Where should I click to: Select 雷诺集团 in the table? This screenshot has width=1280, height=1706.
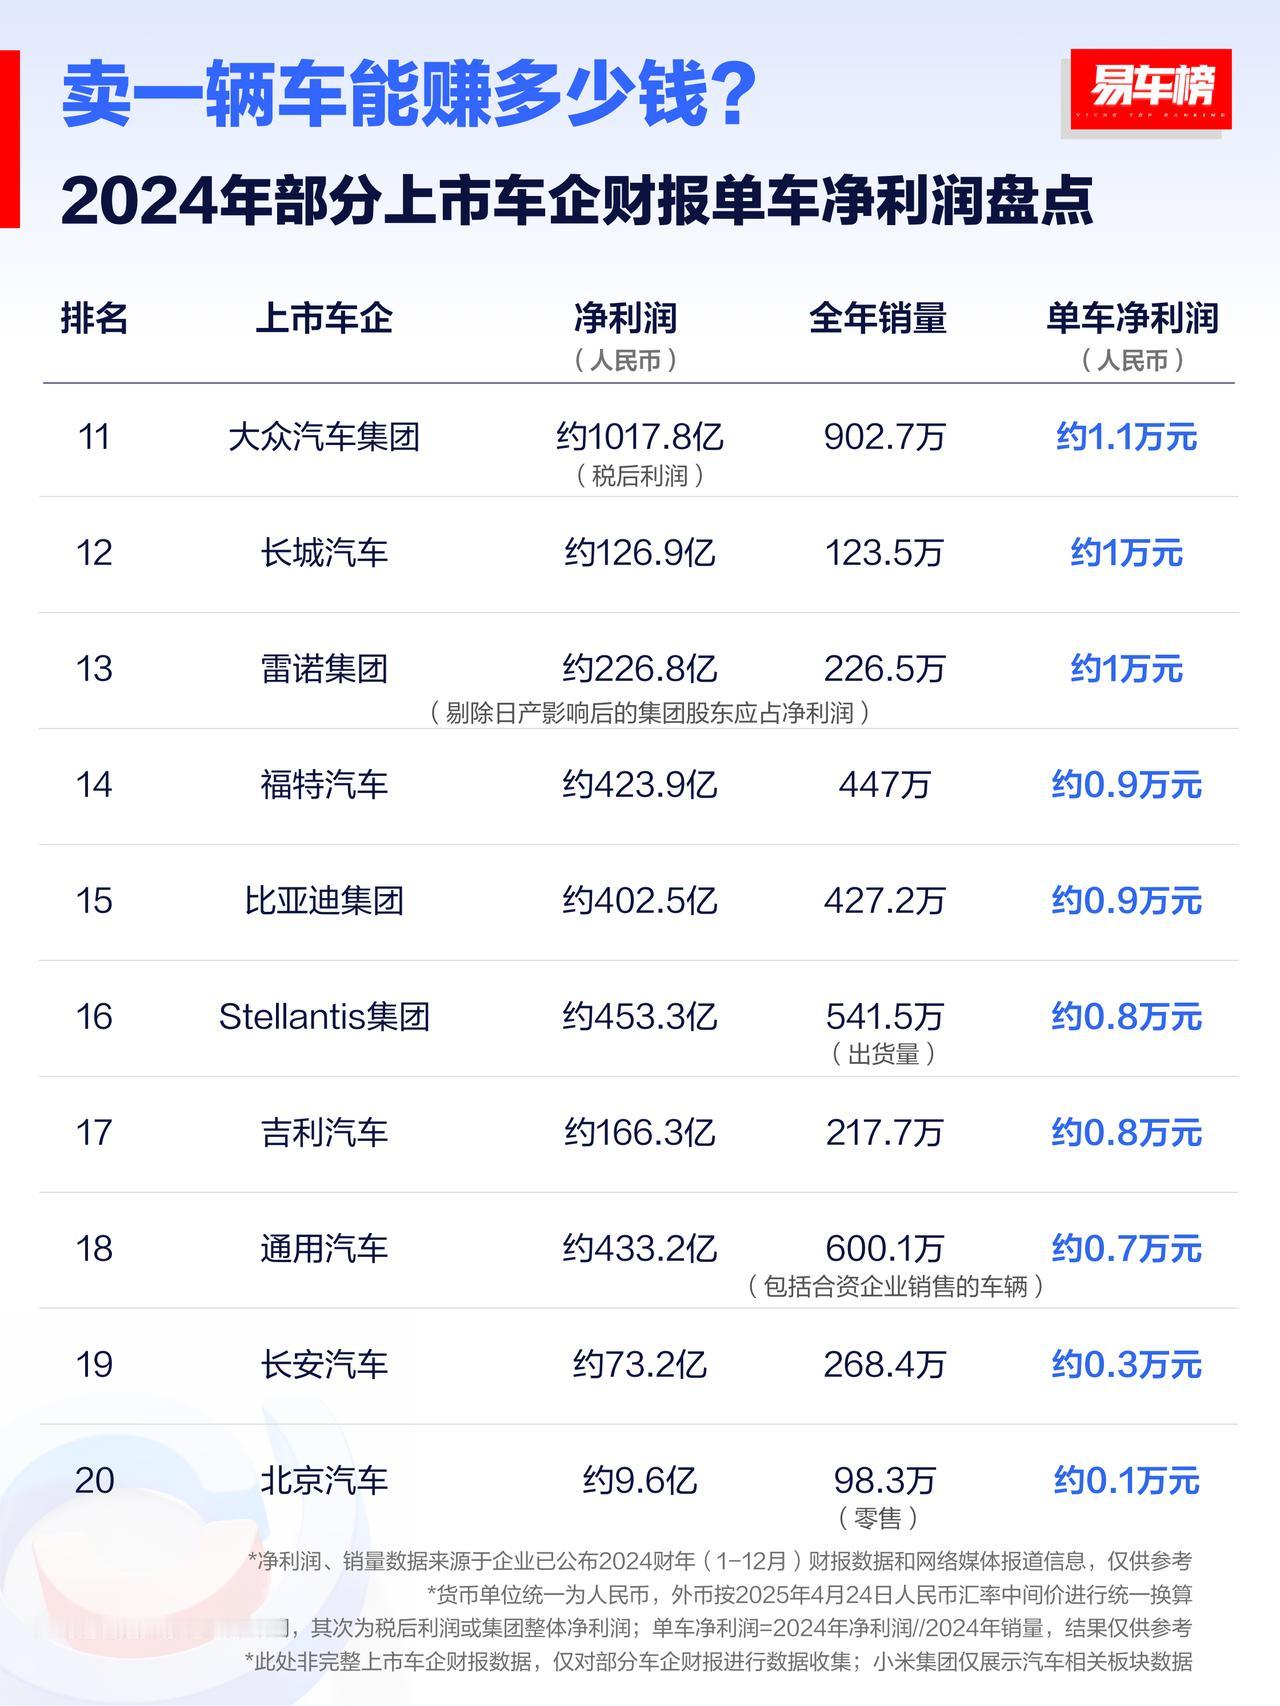324,668
